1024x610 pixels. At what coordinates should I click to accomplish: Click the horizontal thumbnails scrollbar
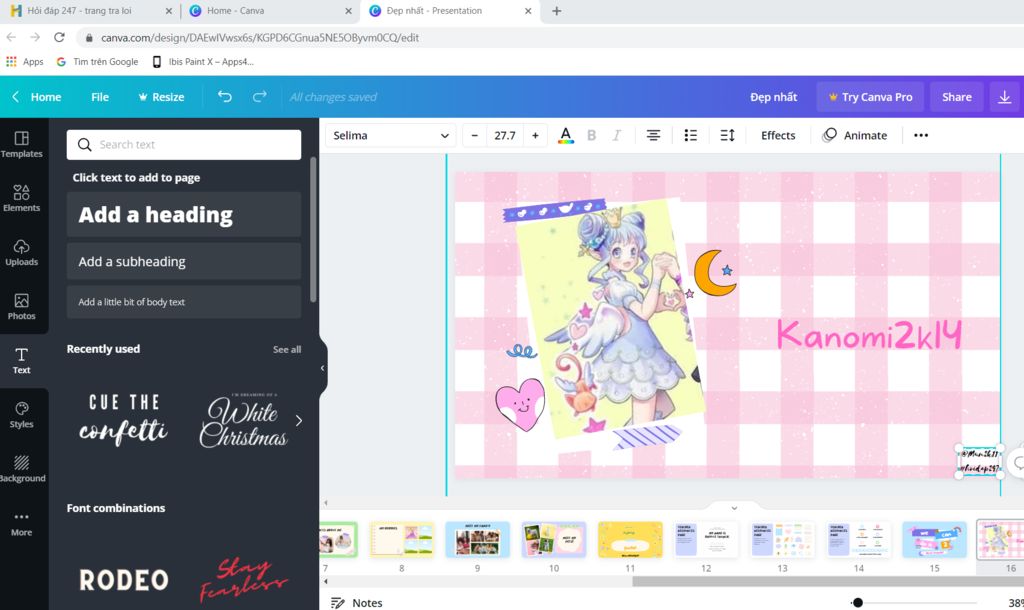[x=828, y=581]
